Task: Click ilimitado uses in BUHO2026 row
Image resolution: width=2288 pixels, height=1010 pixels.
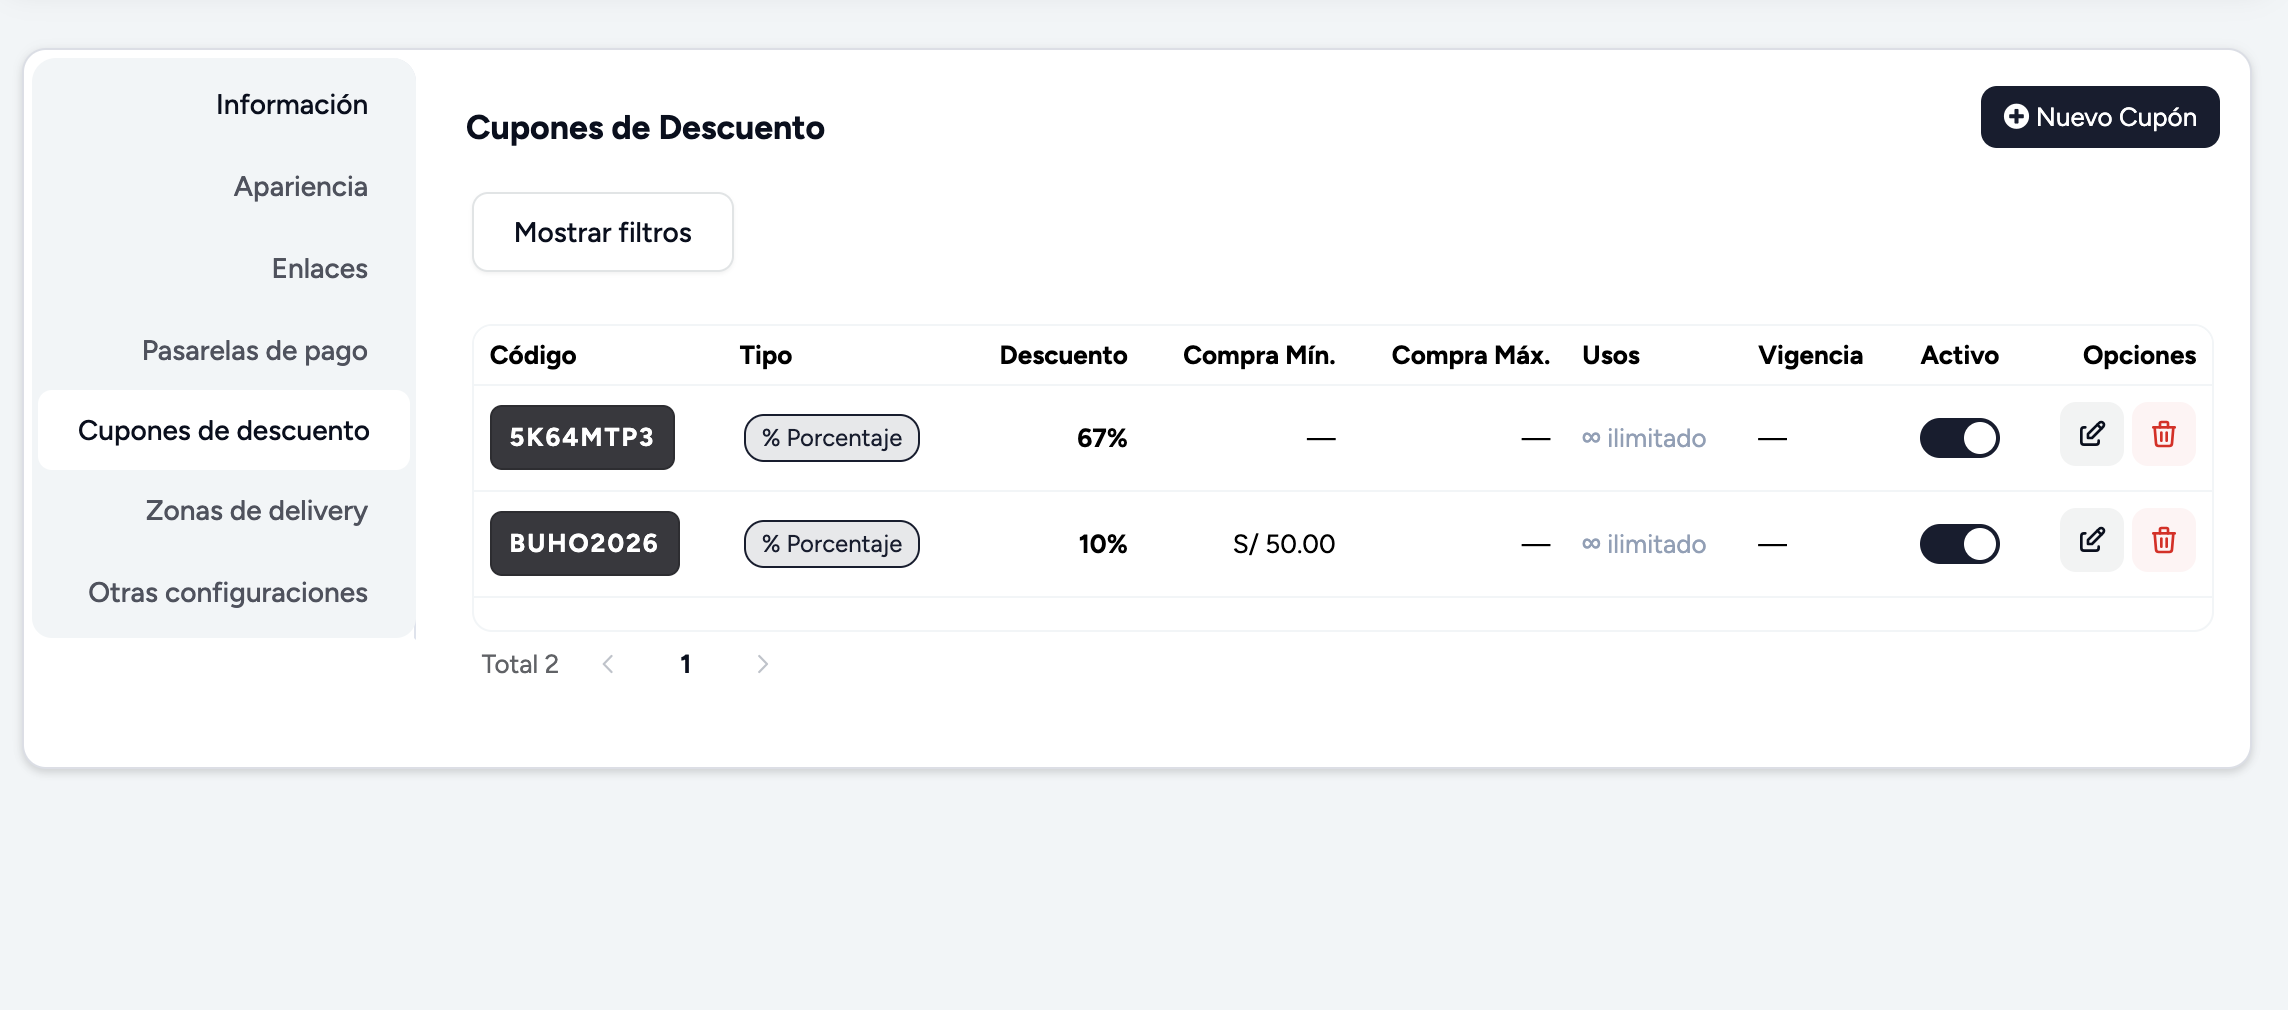Action: [1644, 544]
